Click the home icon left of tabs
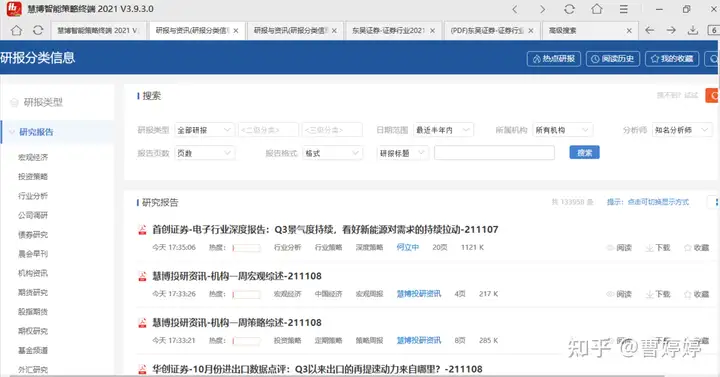The width and height of the screenshot is (720, 377). pyautogui.click(x=17, y=30)
